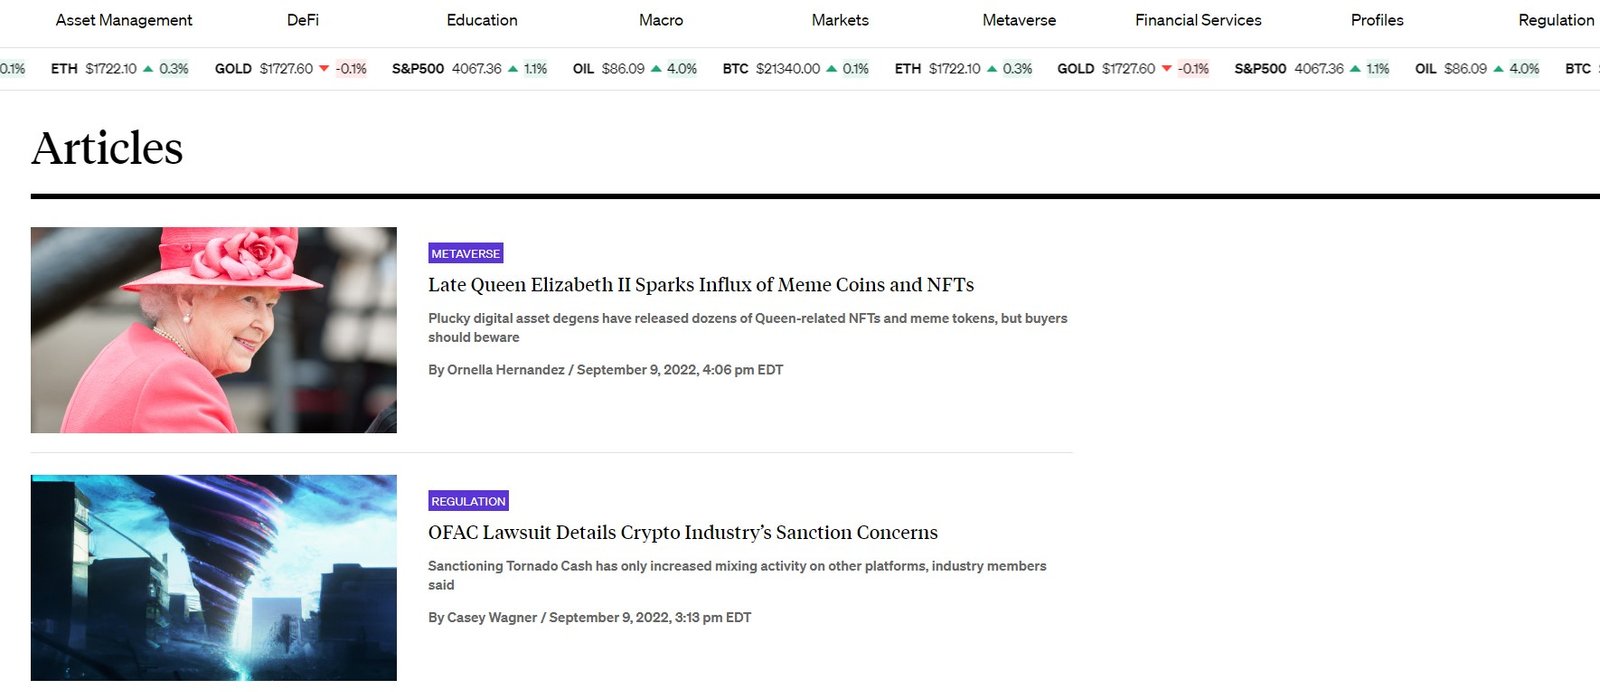This screenshot has height=692, width=1600.
Task: Navigate to the Metaverse section
Action: pos(1019,20)
